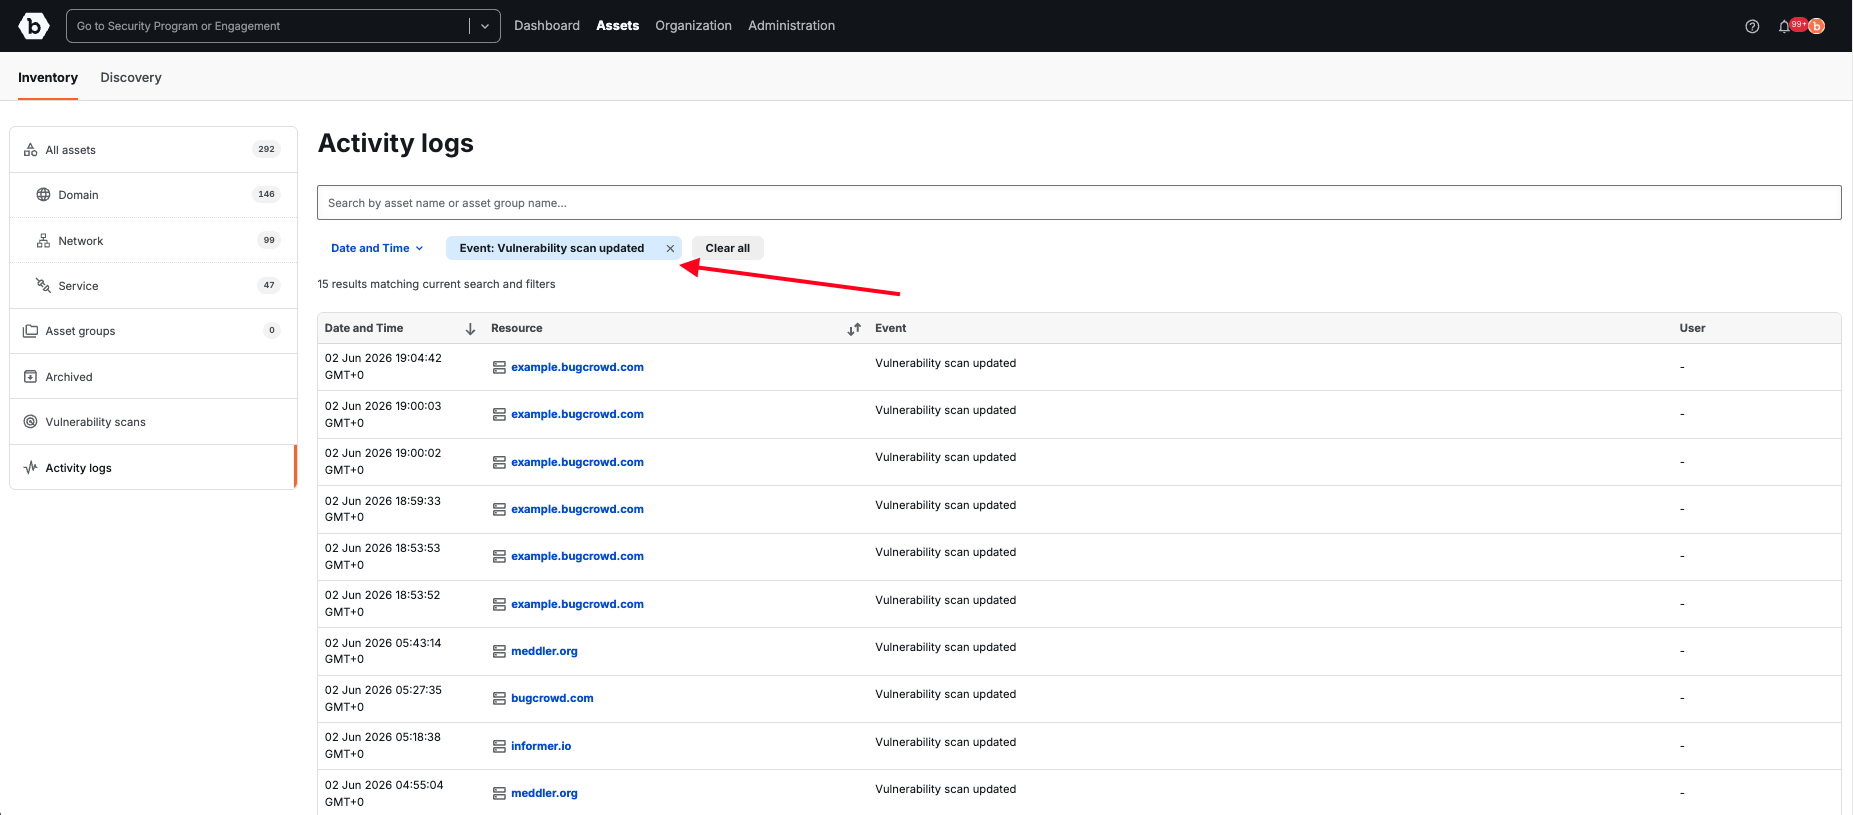The height and width of the screenshot is (815, 1853).
Task: Click the Archived box icon
Action: 31,377
